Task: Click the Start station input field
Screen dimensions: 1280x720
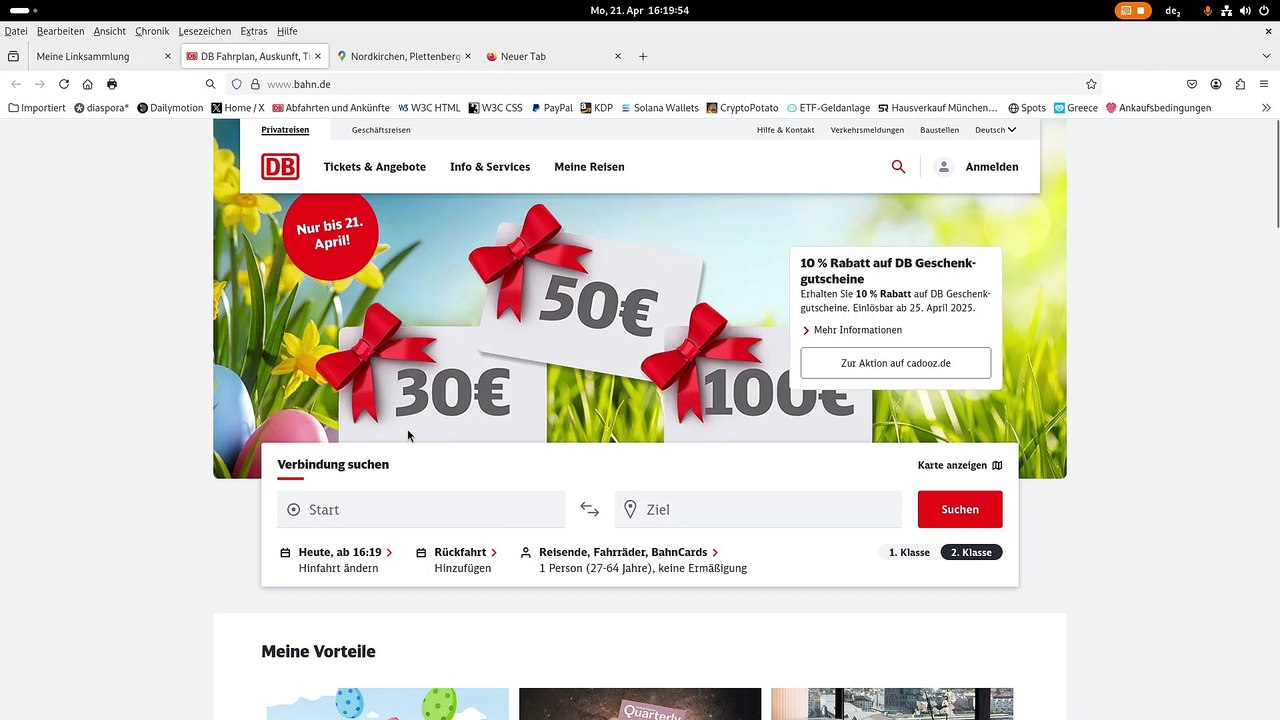Action: click(x=421, y=509)
